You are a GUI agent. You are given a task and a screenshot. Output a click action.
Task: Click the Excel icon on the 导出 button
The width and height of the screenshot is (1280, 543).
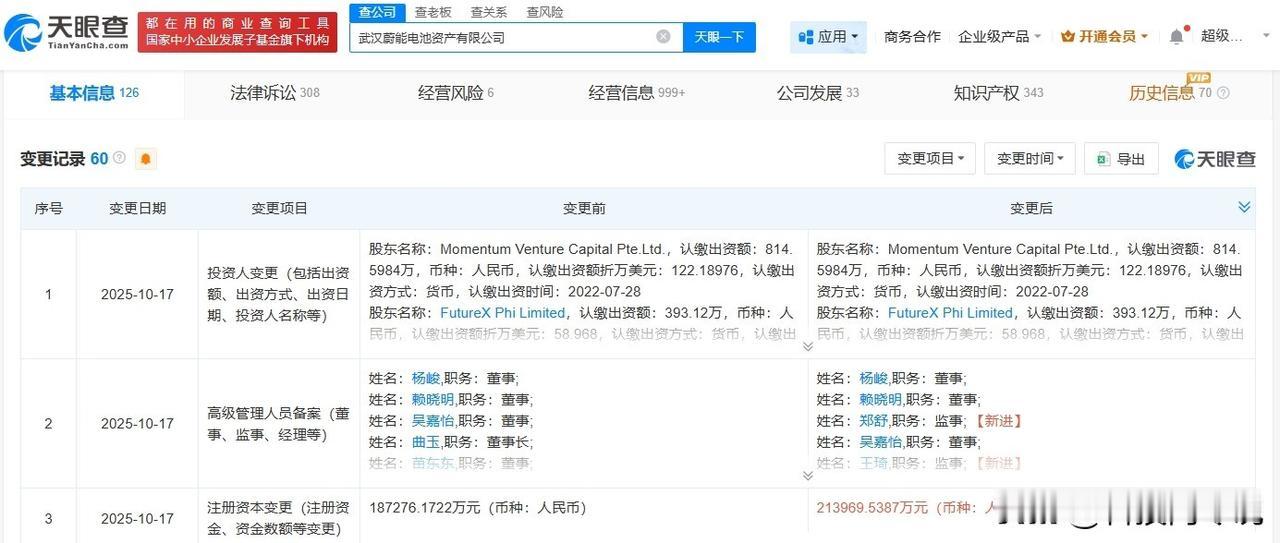[1102, 159]
